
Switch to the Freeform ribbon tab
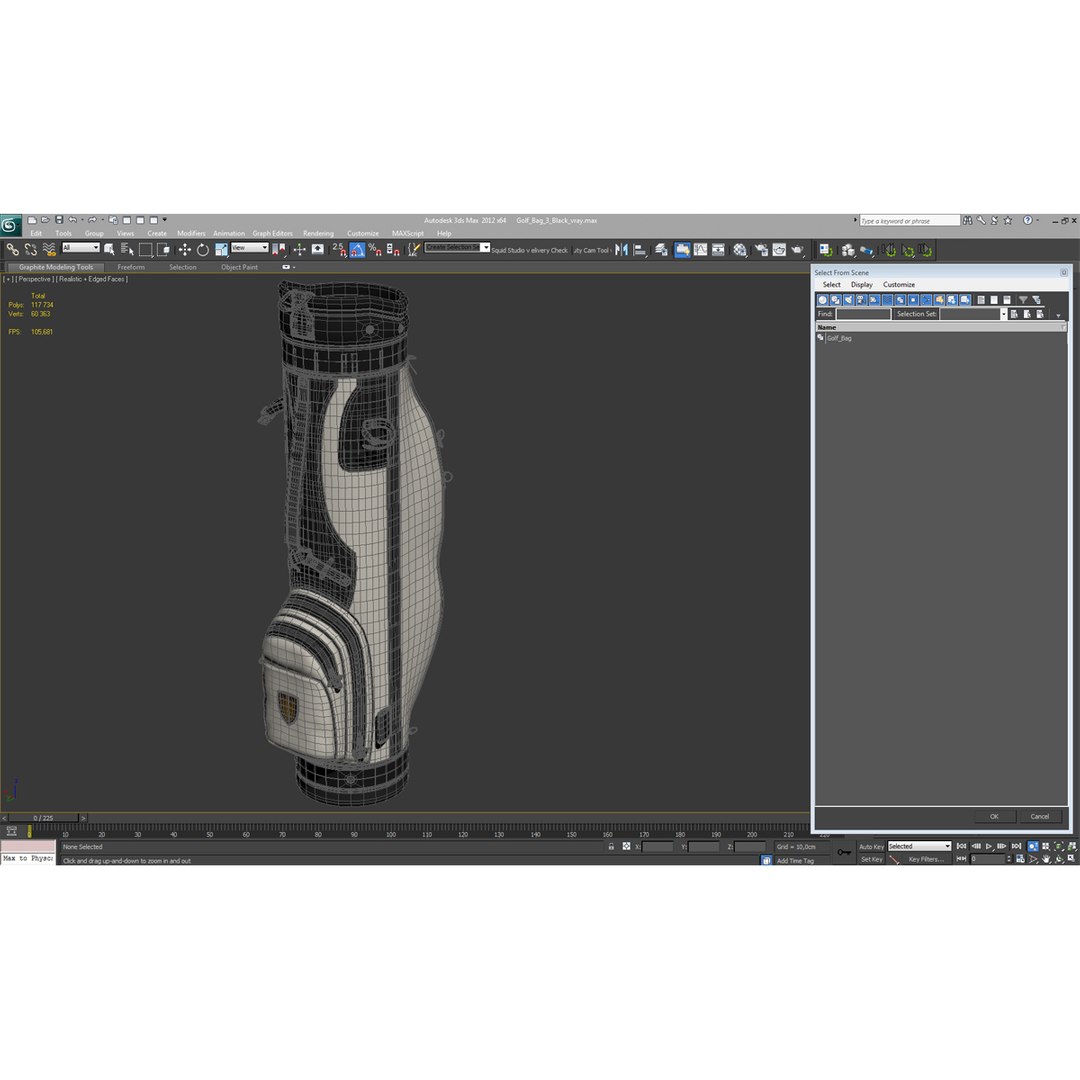point(131,267)
